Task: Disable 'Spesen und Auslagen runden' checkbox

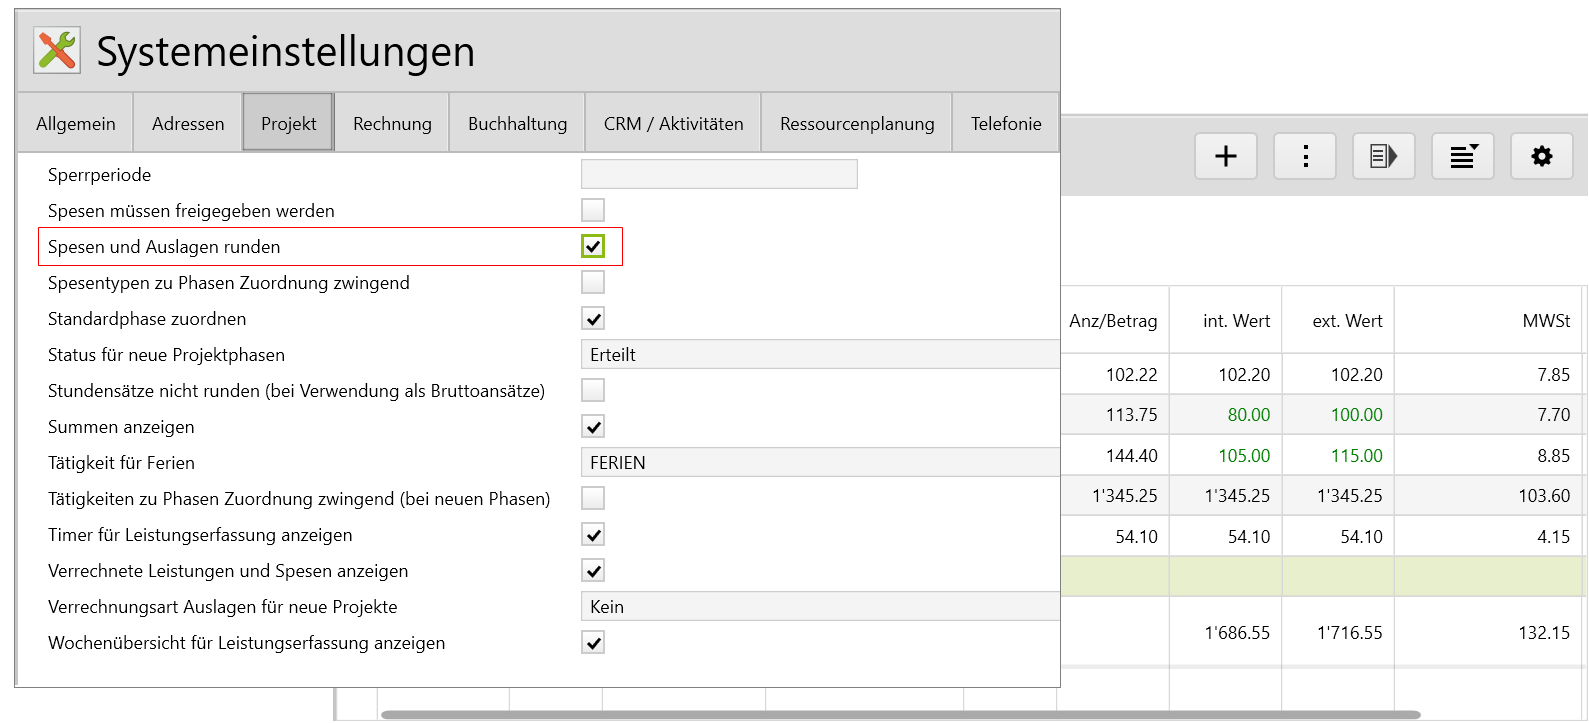Action: [593, 246]
